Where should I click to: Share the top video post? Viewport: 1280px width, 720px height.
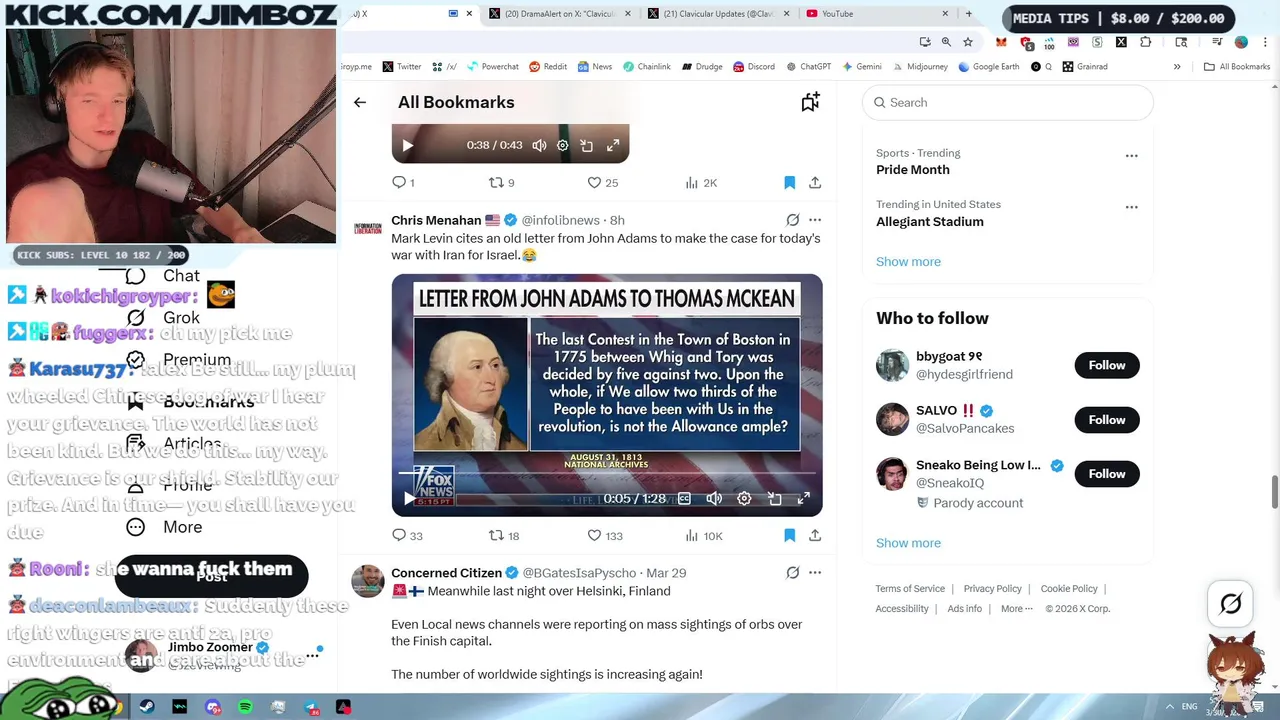(815, 182)
